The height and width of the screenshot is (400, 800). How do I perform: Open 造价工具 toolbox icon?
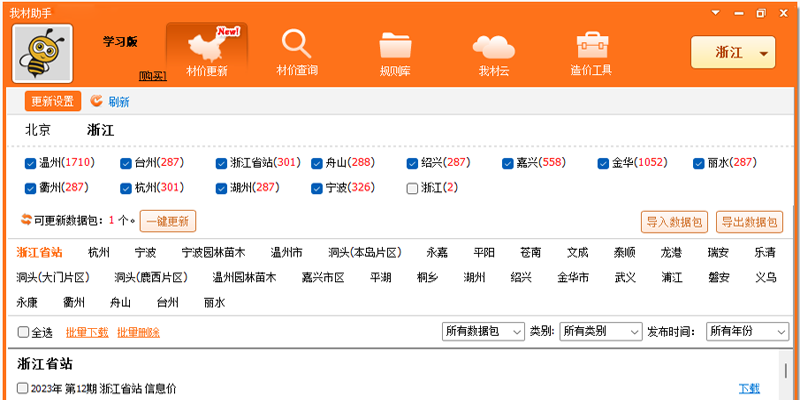[x=591, y=53]
